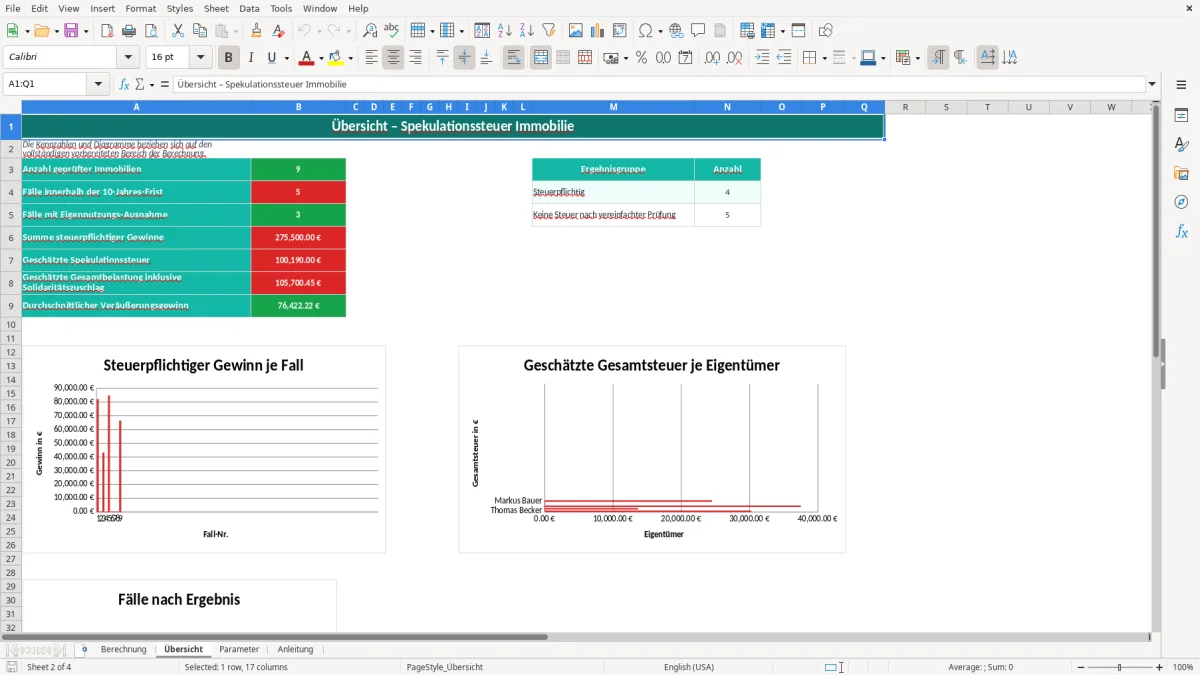This screenshot has width=1200, height=675.
Task: Click in the formula input line
Action: click(658, 84)
